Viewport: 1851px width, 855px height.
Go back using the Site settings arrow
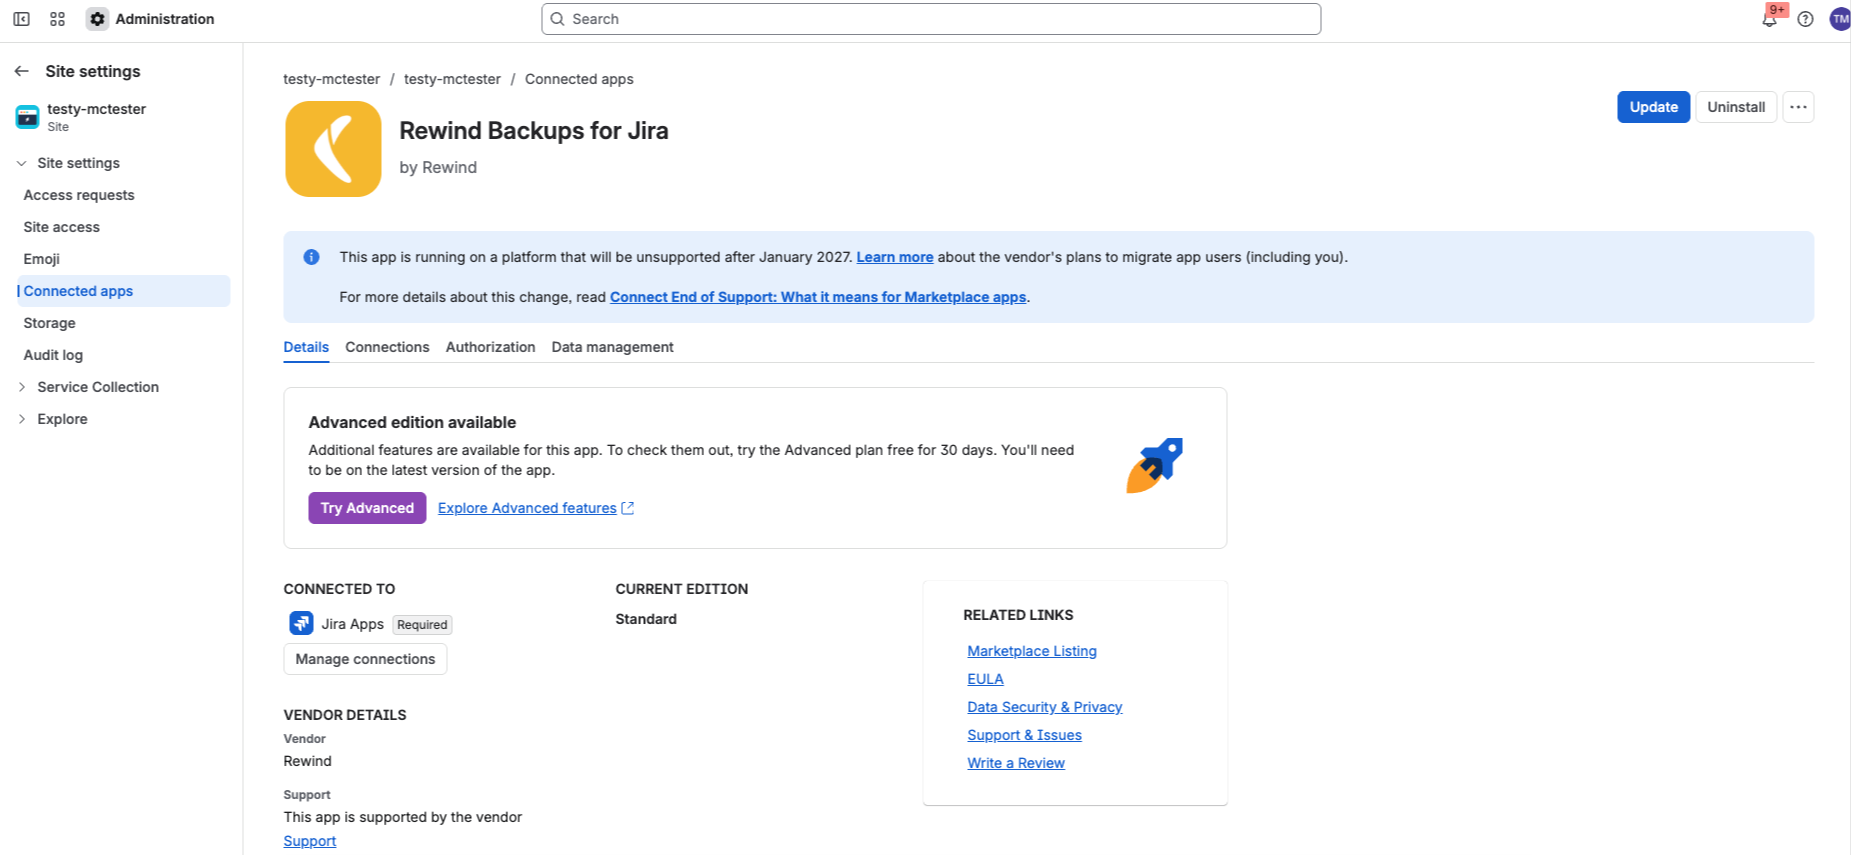click(21, 71)
